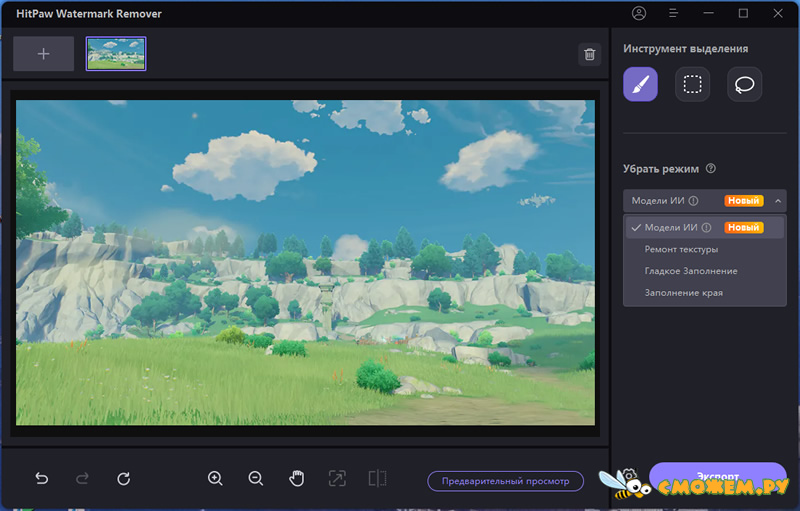Screen dimensions: 800x511
Task: Choose Заполнение края removal mode
Action: (x=684, y=293)
